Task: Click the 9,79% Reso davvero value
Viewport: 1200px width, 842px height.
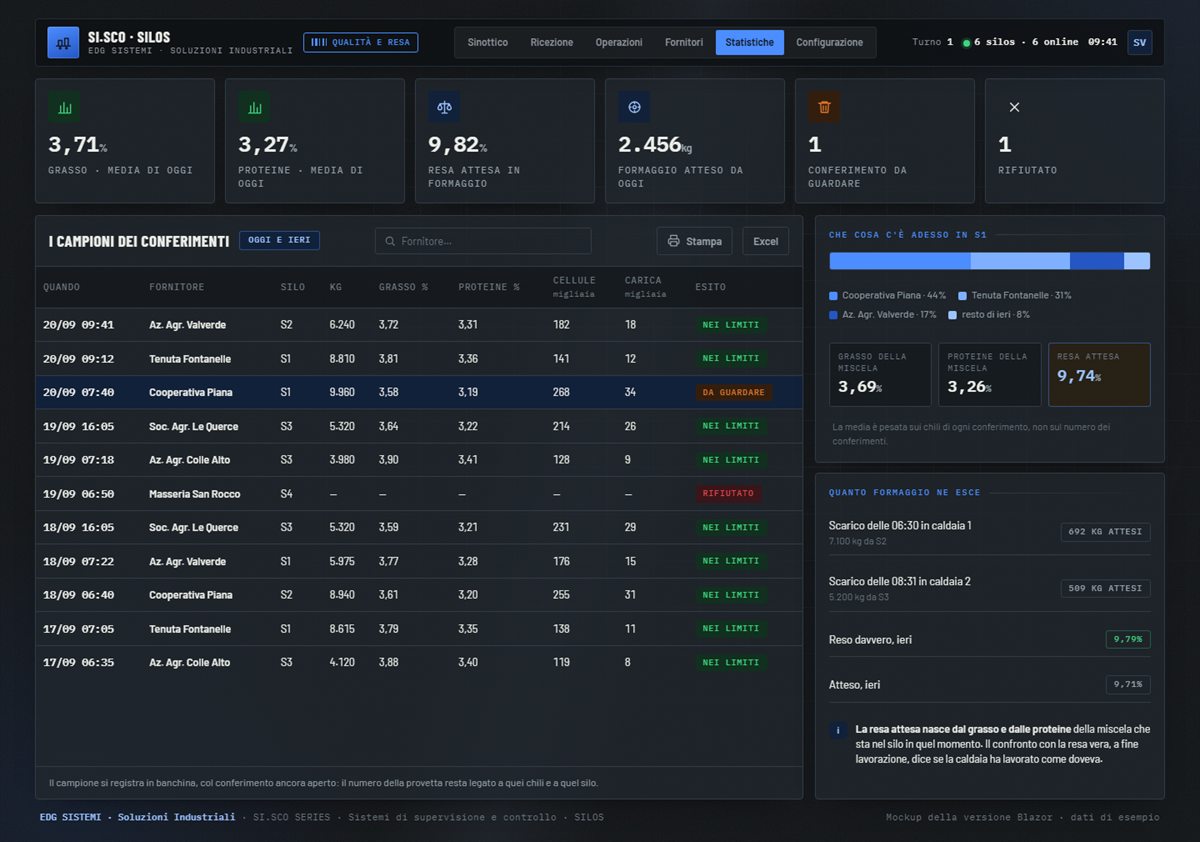Action: [x=1128, y=639]
